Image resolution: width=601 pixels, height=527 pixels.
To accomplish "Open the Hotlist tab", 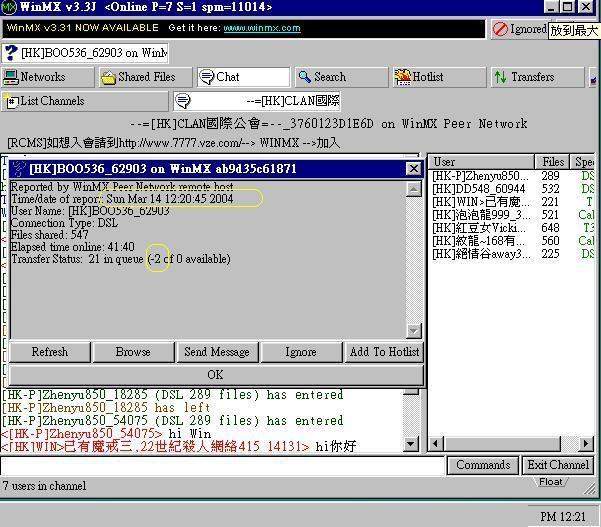I will pyautogui.click(x=439, y=77).
